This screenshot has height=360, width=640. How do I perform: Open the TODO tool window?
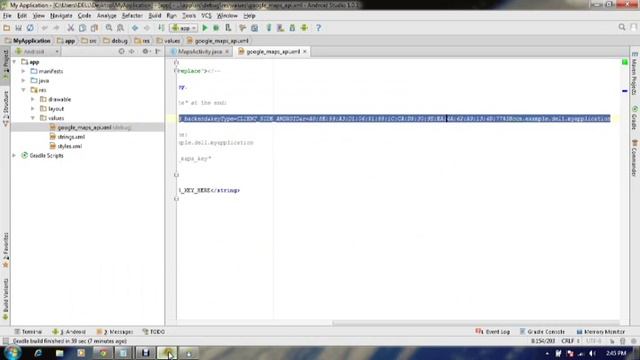click(153, 332)
